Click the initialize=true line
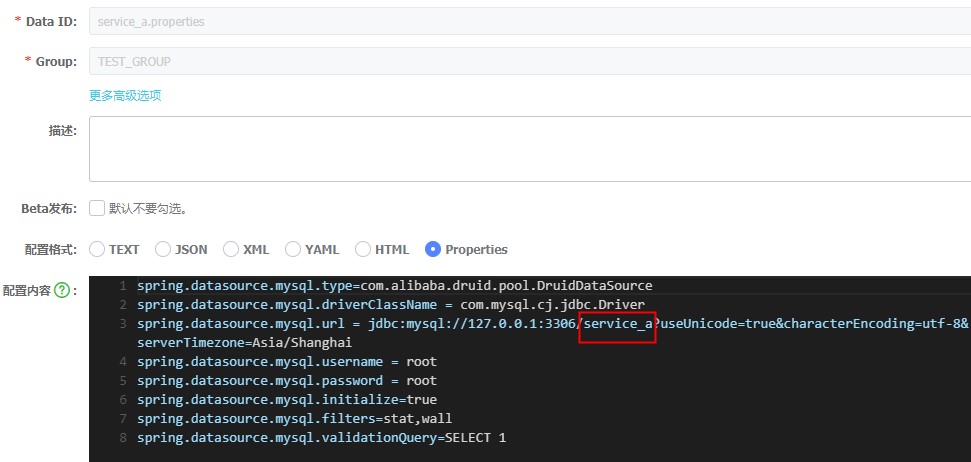 (287, 399)
